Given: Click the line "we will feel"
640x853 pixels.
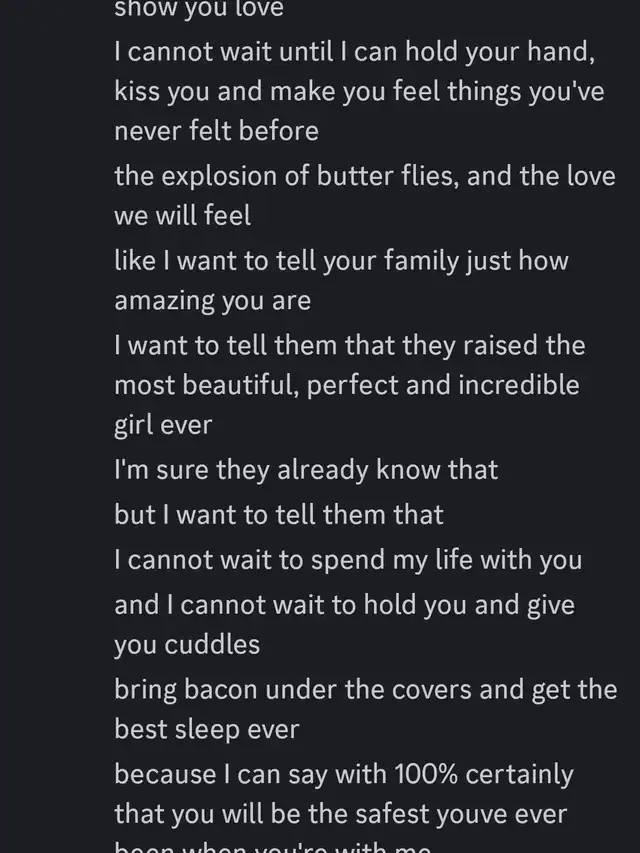Looking at the screenshot, I should click(182, 215).
